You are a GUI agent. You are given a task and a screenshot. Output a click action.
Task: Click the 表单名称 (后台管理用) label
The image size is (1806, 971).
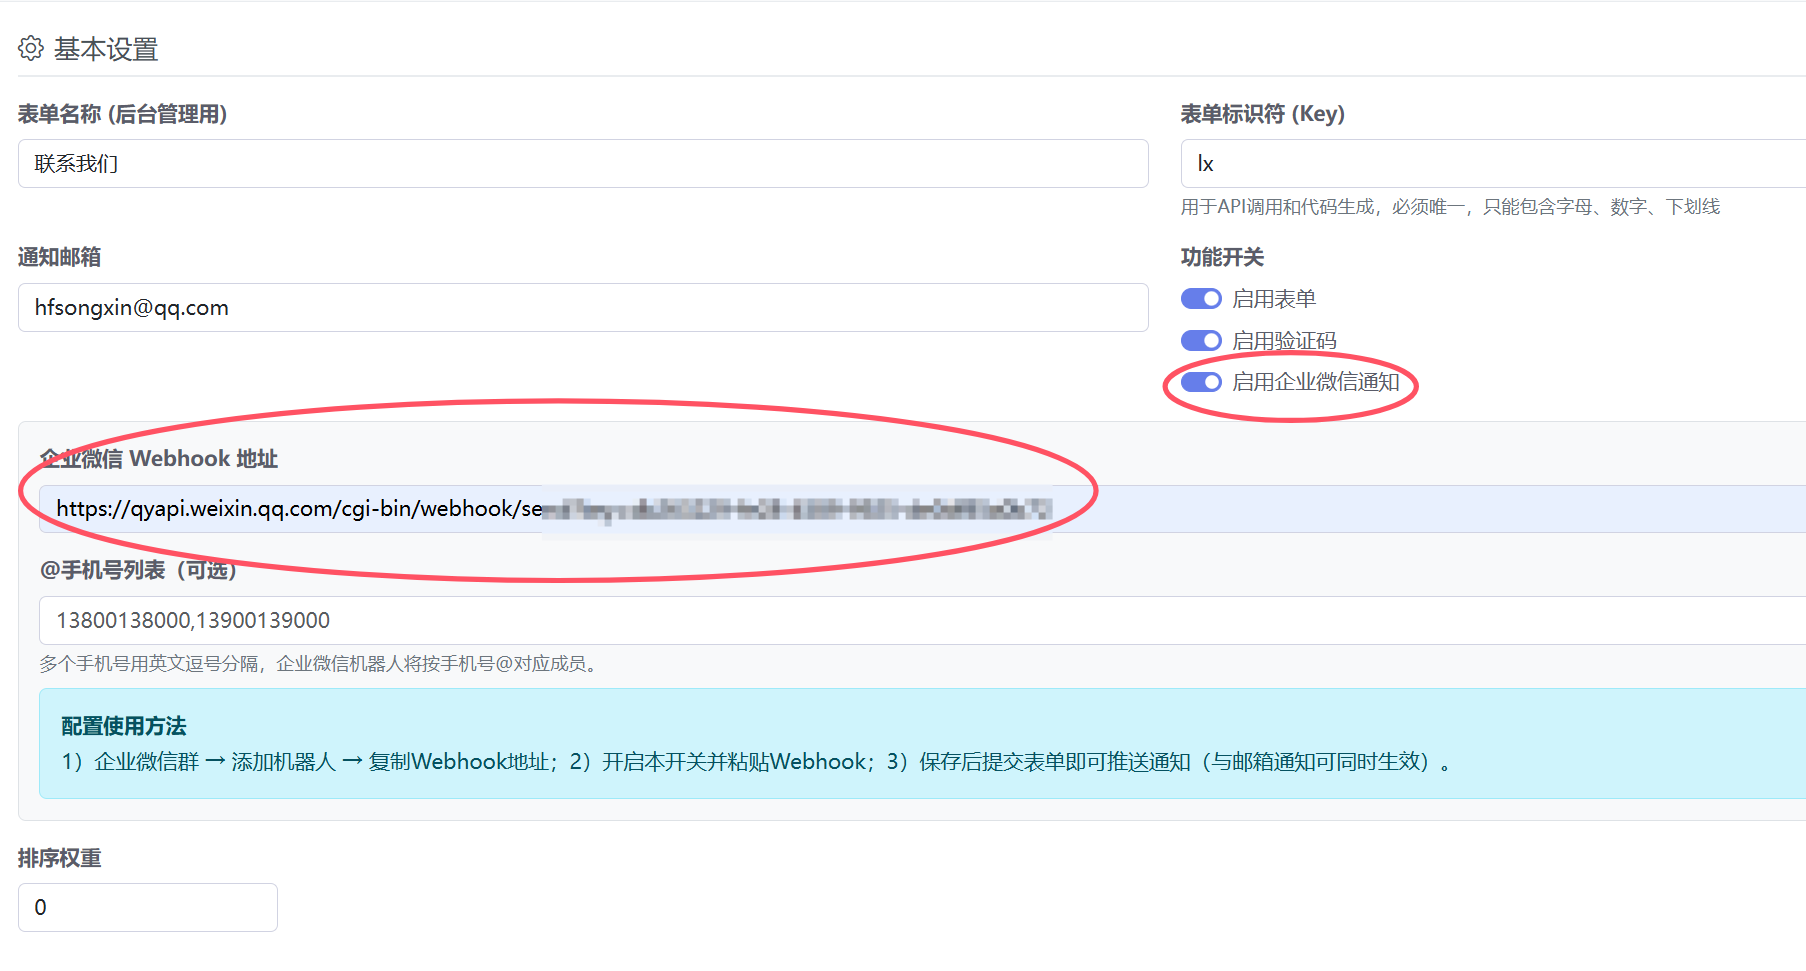click(x=122, y=114)
